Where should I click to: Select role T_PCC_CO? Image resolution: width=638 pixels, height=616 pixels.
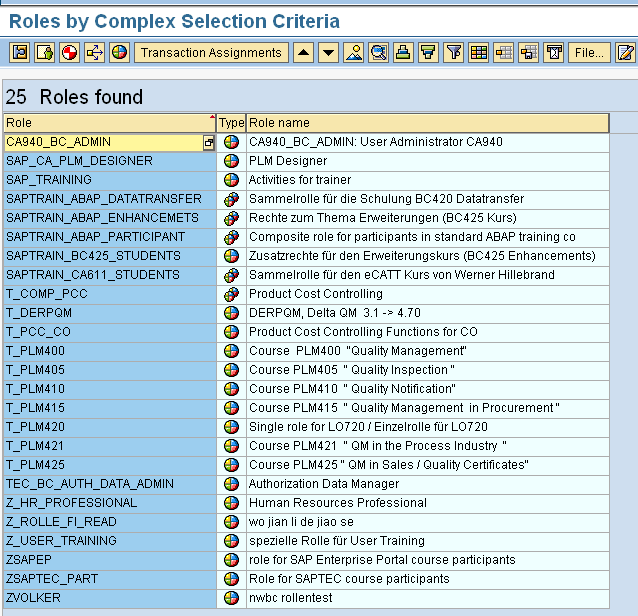coord(110,332)
